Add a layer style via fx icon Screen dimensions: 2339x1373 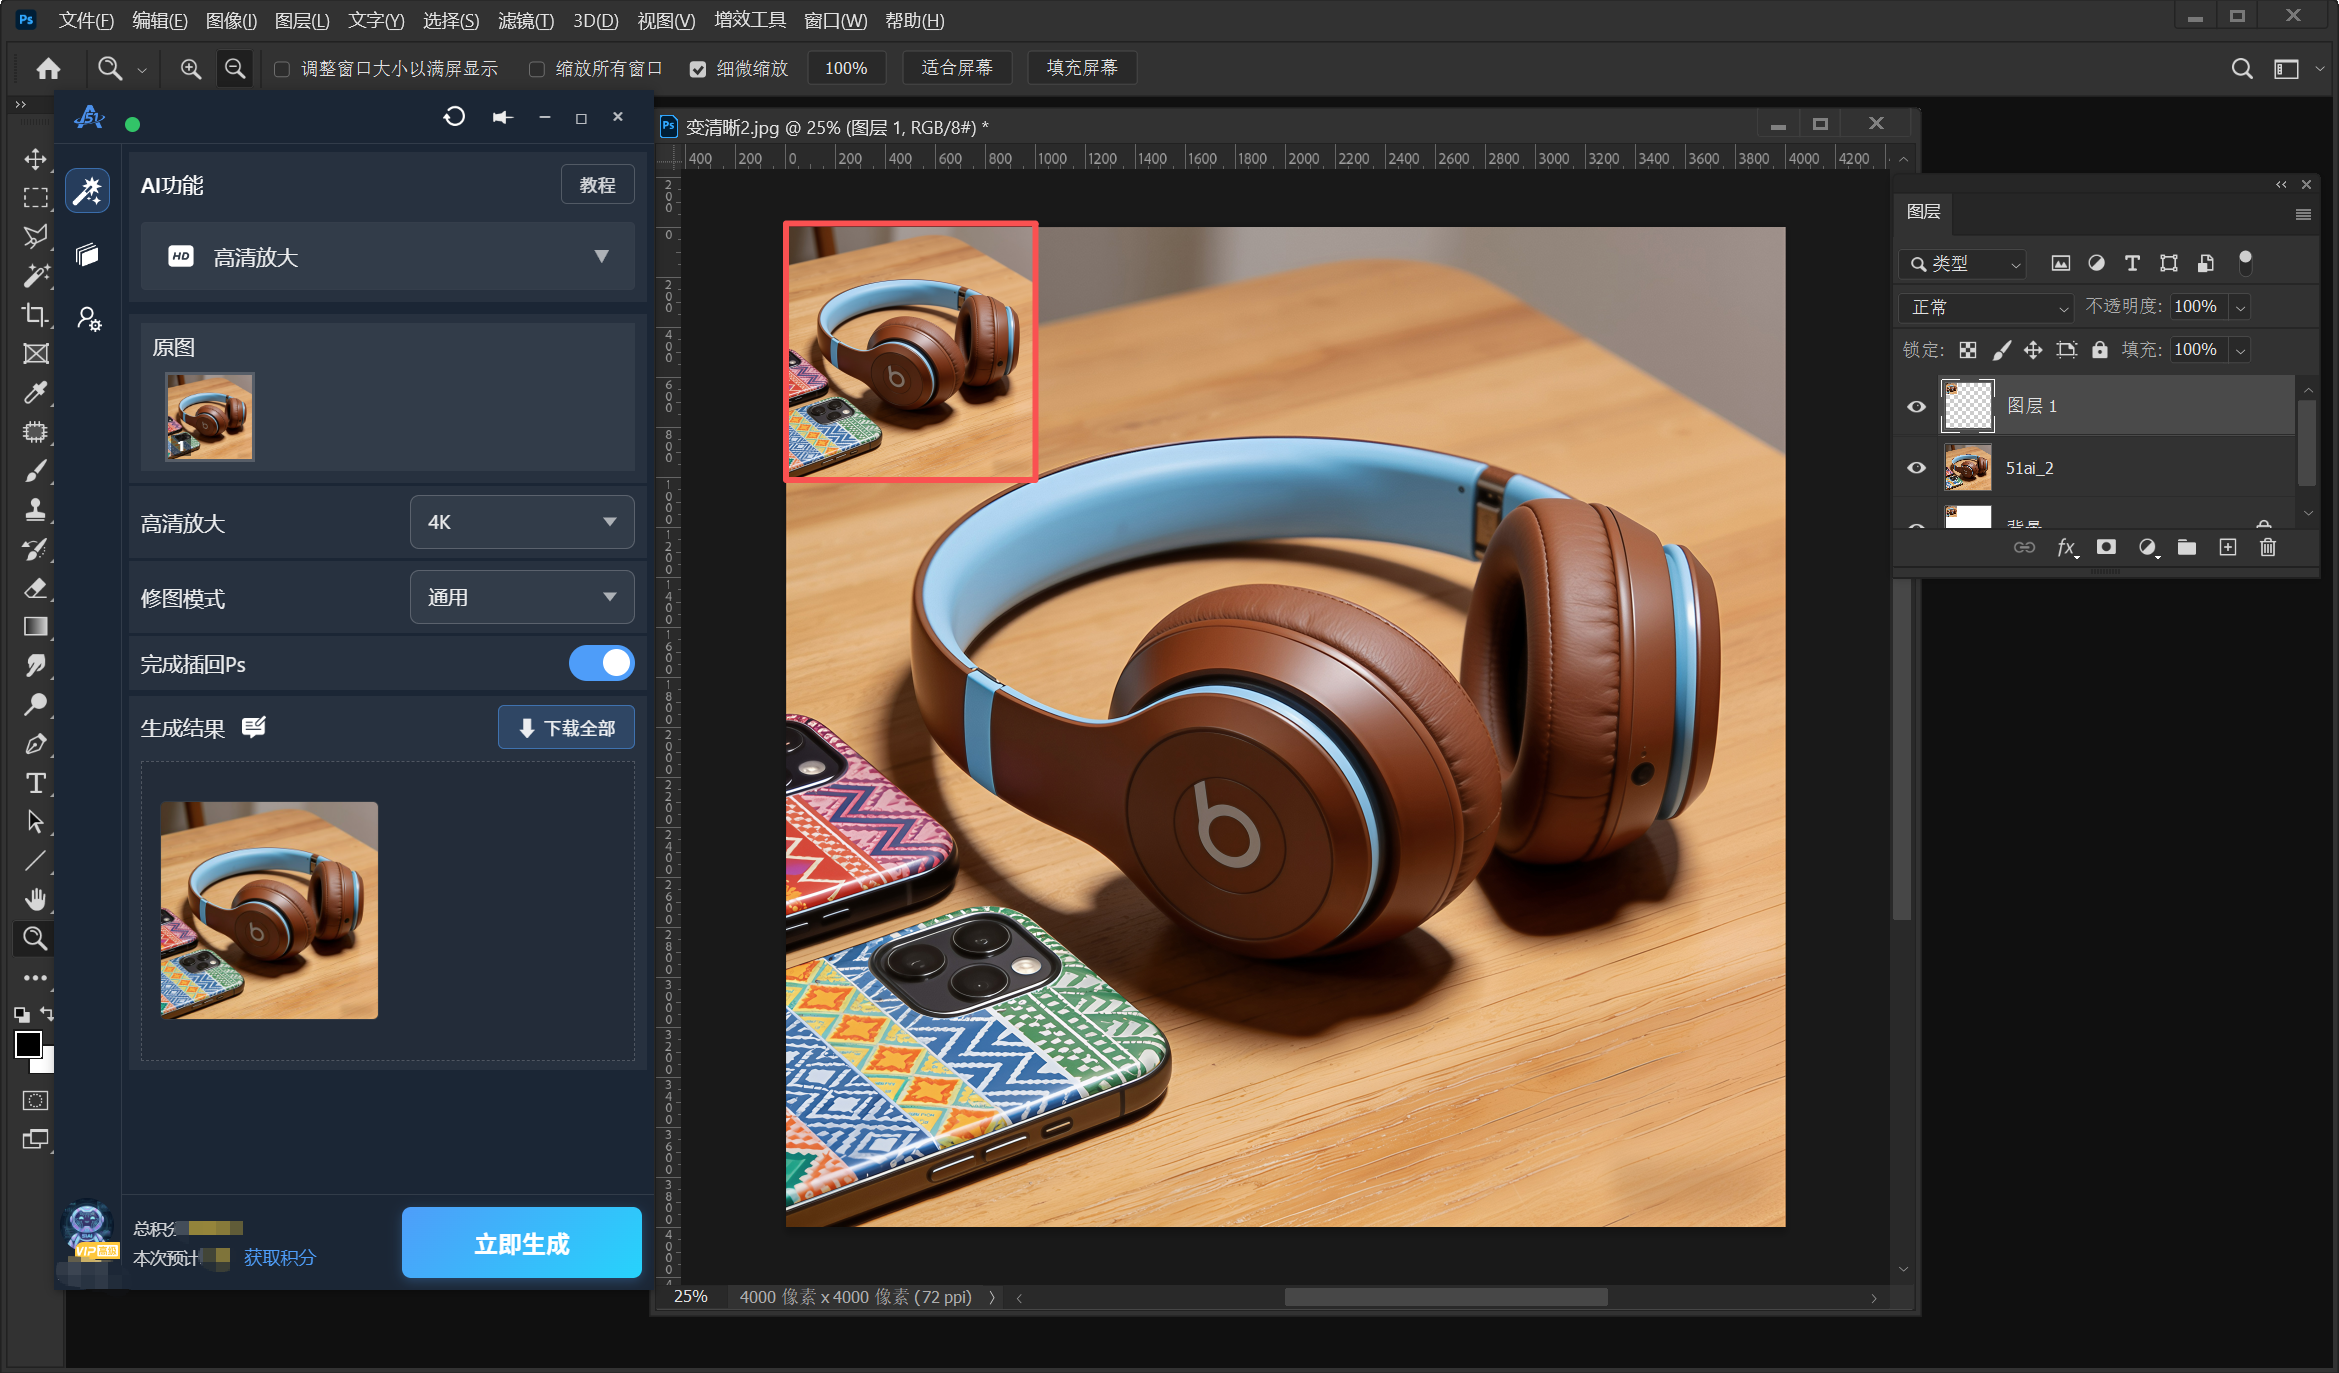click(x=2066, y=547)
